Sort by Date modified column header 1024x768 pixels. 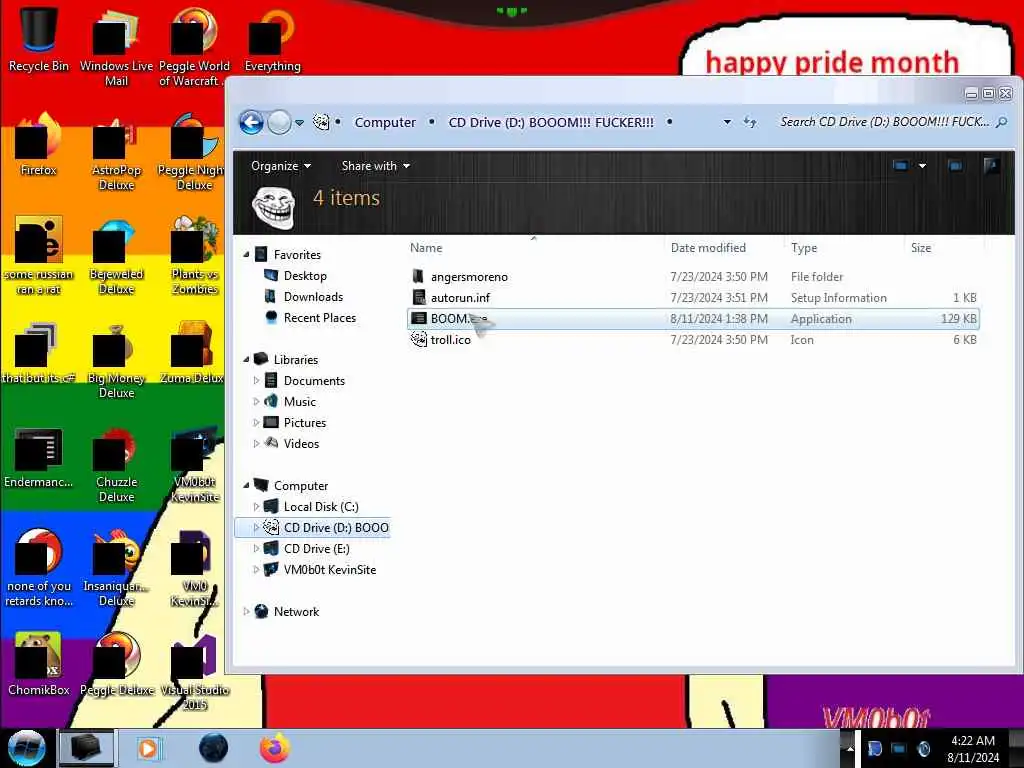click(x=708, y=248)
